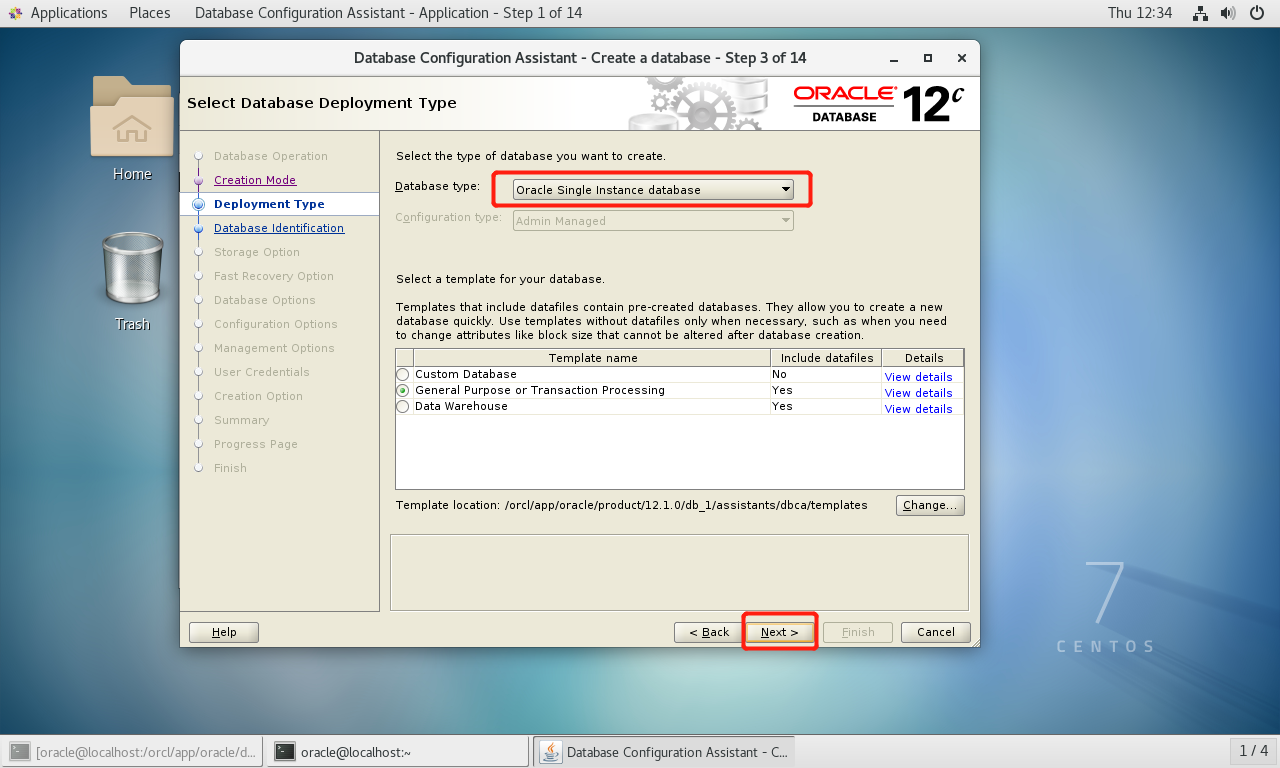Click the greyed-out Finish button
This screenshot has height=768, width=1280.
858,632
